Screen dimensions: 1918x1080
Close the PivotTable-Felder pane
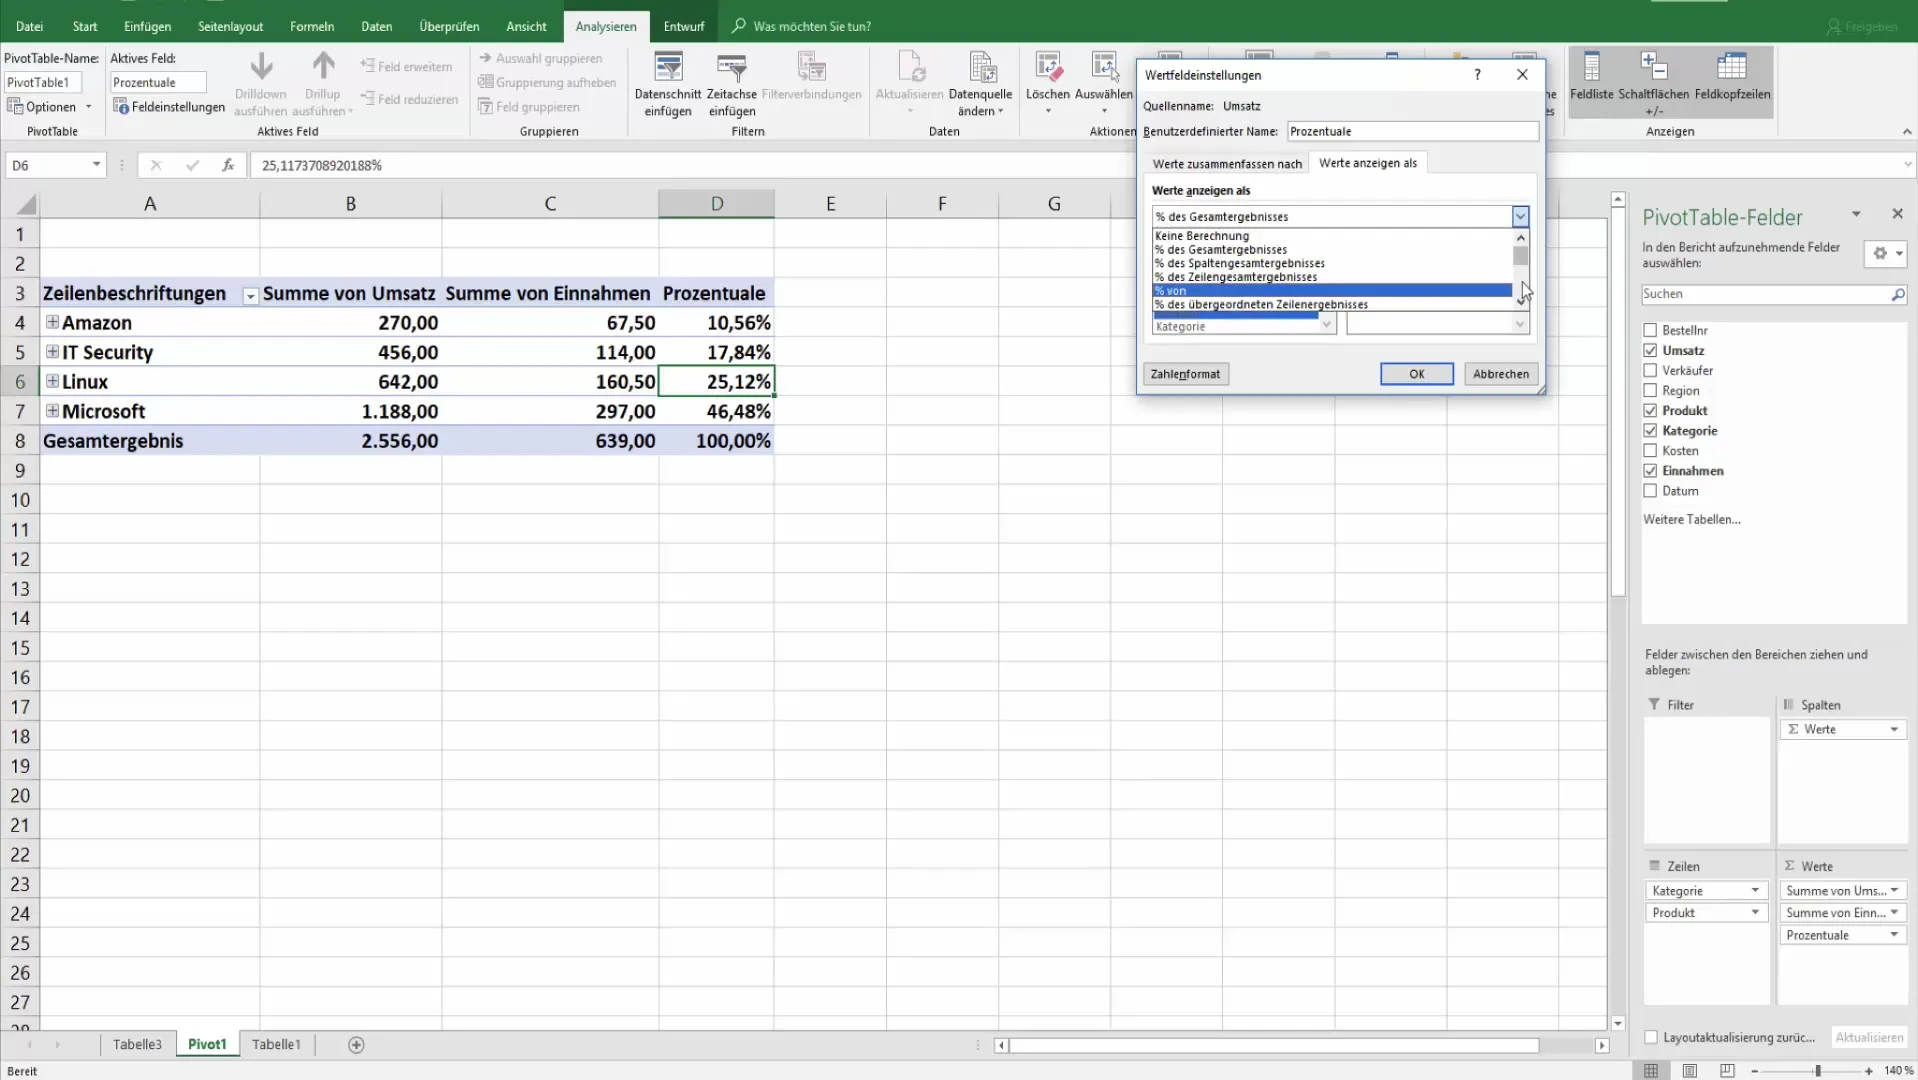(x=1897, y=214)
